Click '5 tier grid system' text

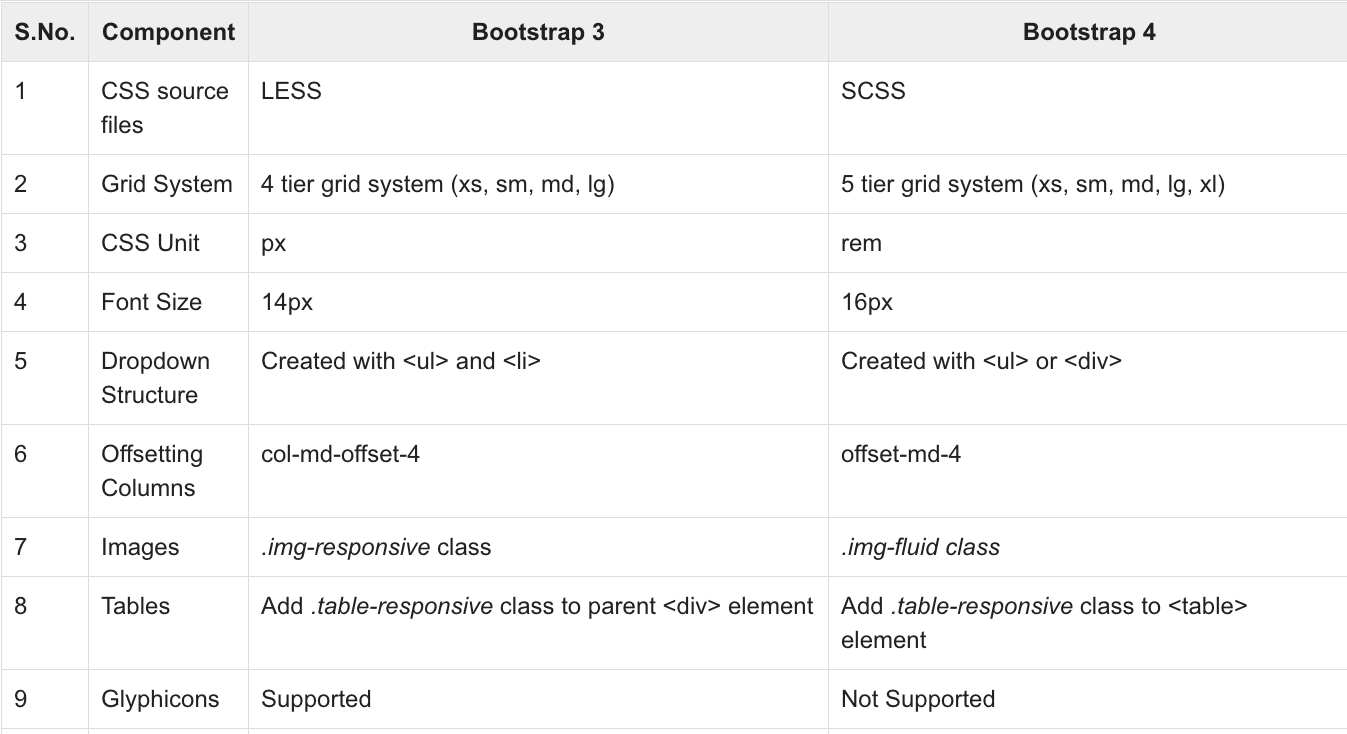pyautogui.click(x=933, y=184)
